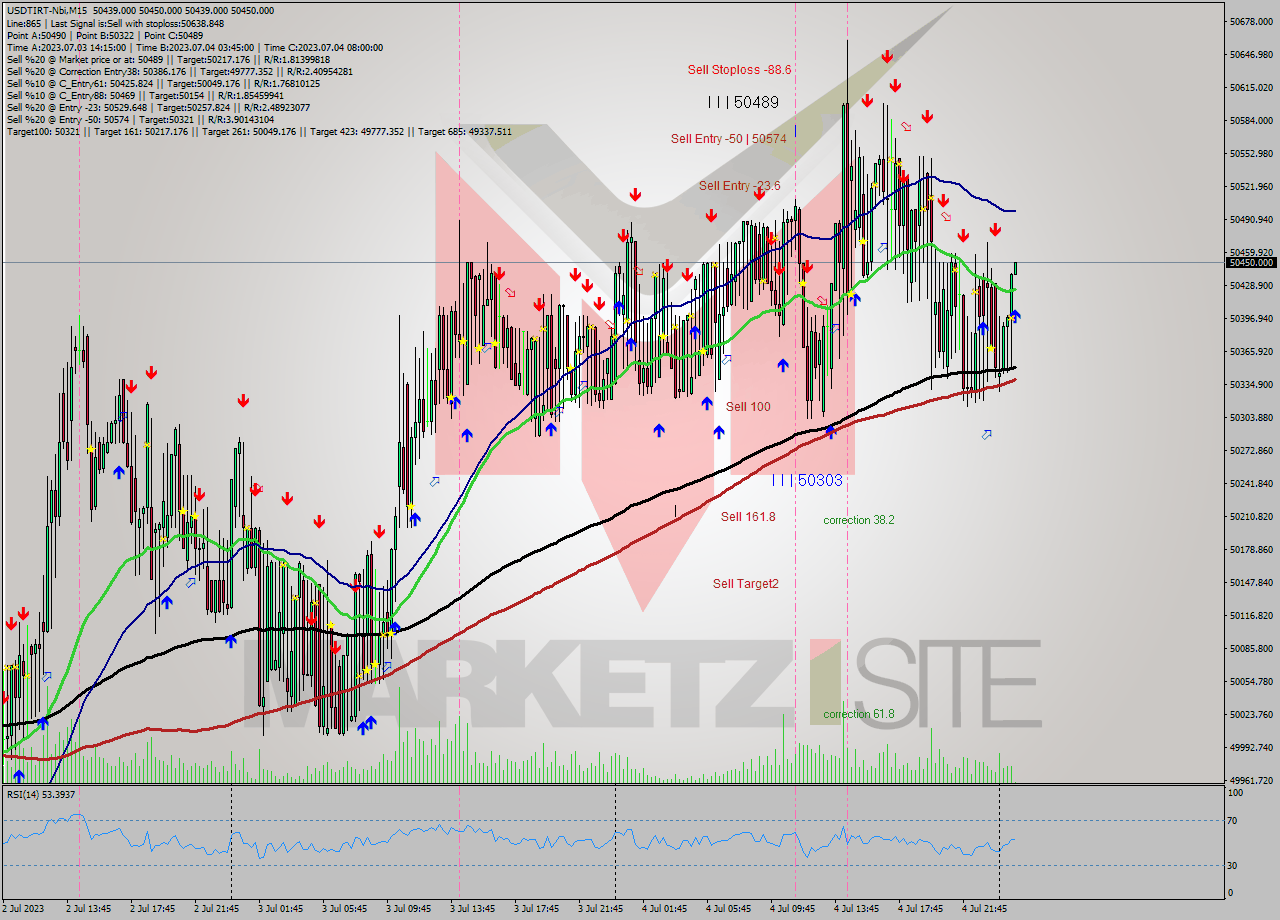1280x920 pixels.
Task: Select price axis value 50396.940
Action: point(1252,318)
